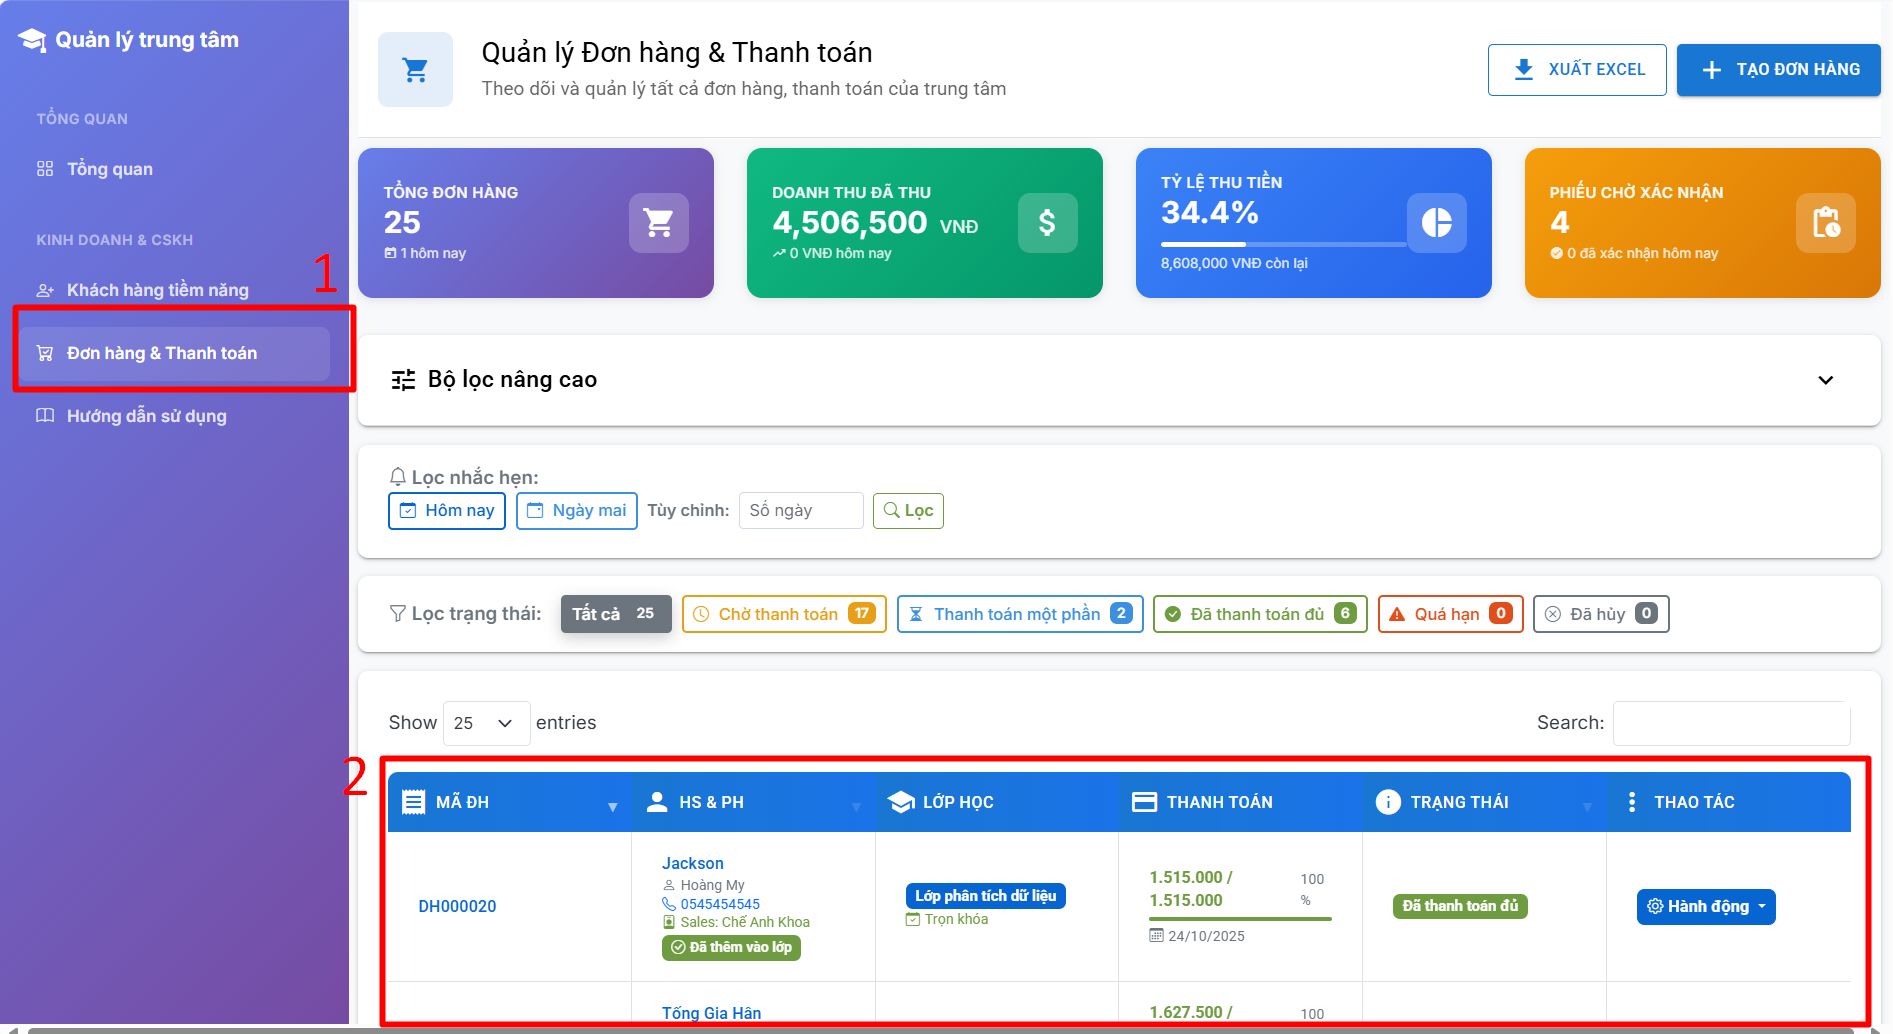Toggle the Quá hạn status filter
The image size is (1893, 1034).
tap(1449, 614)
